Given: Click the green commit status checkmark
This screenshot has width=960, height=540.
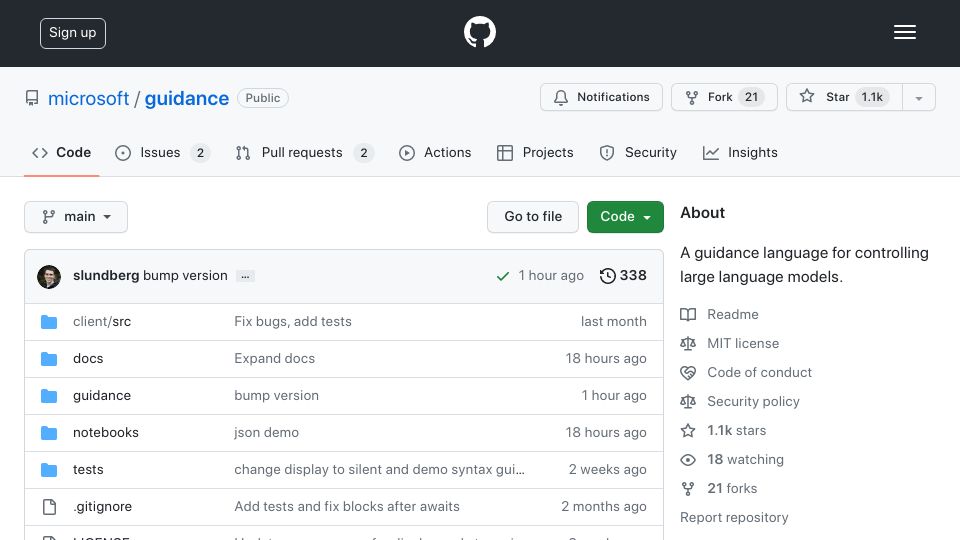Looking at the screenshot, I should (x=503, y=277).
